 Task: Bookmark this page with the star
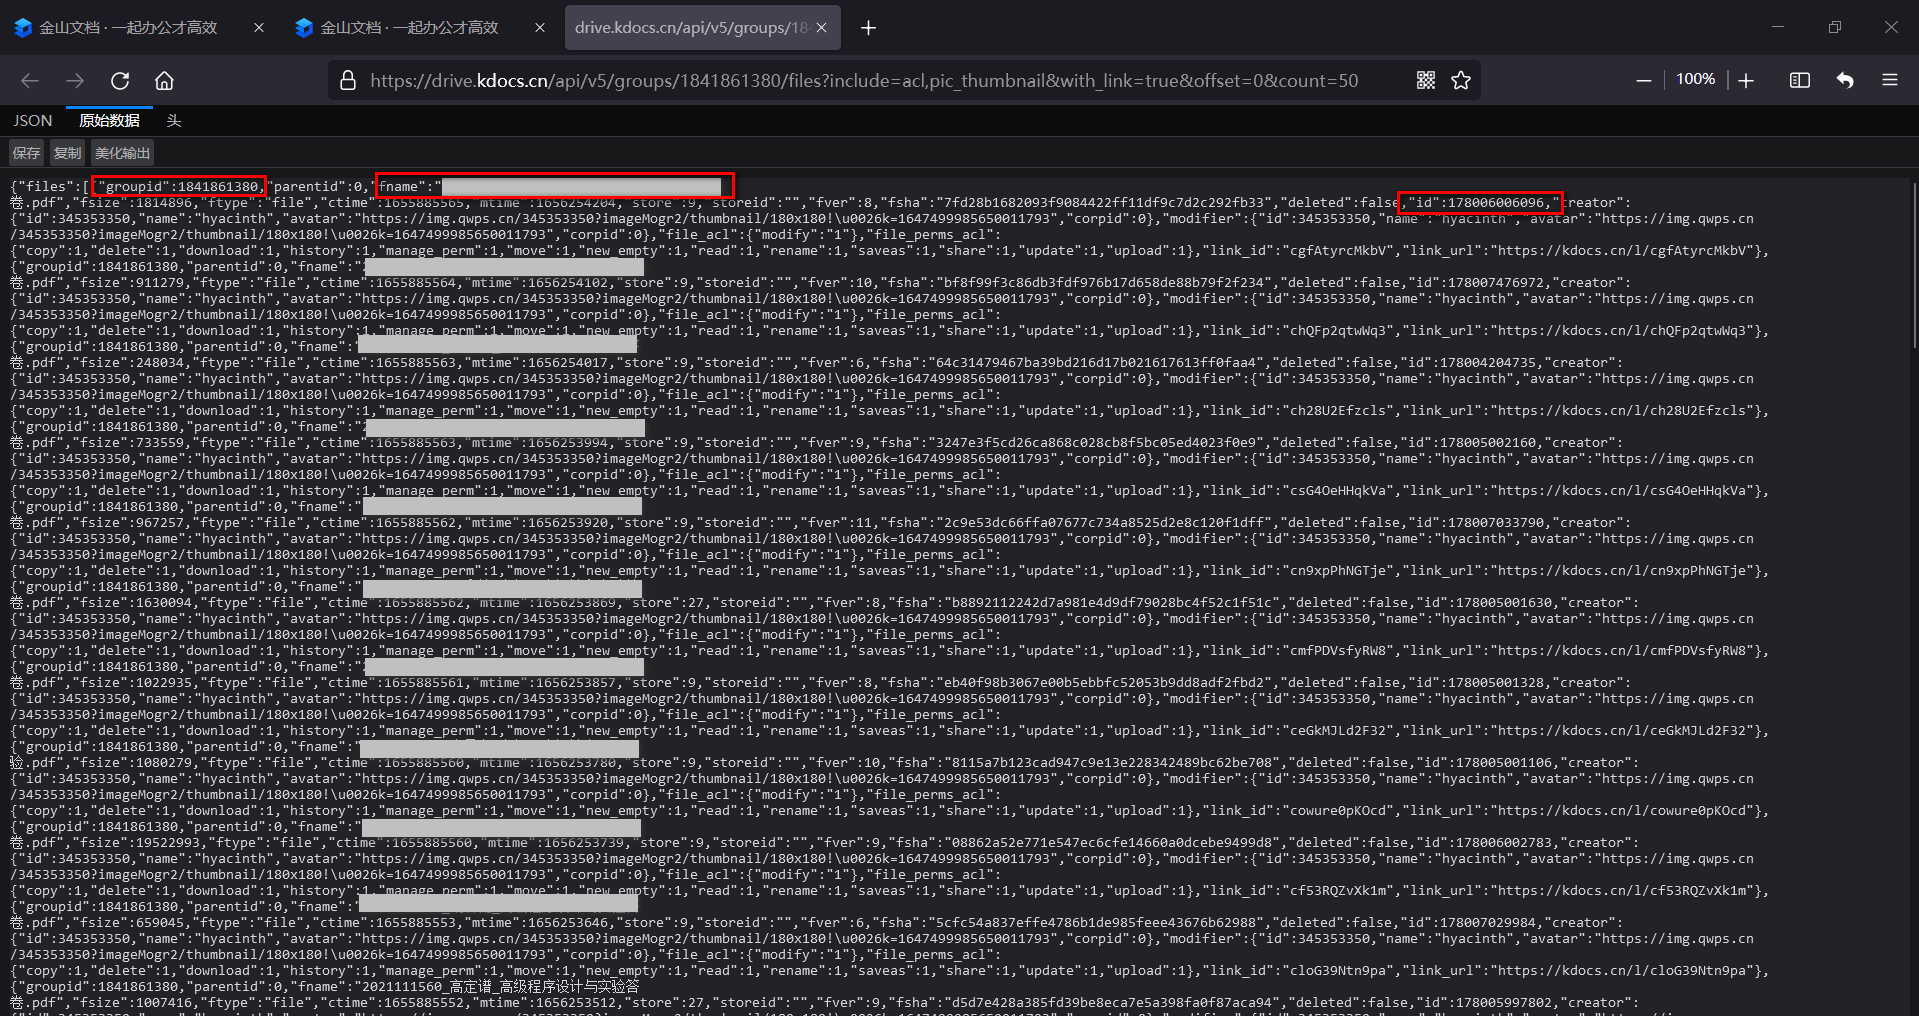[x=1461, y=80]
